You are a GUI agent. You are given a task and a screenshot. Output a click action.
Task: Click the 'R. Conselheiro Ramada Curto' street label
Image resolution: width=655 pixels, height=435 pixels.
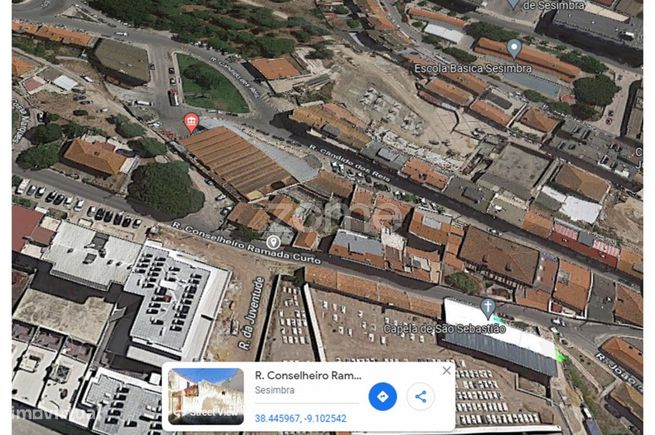(247, 243)
